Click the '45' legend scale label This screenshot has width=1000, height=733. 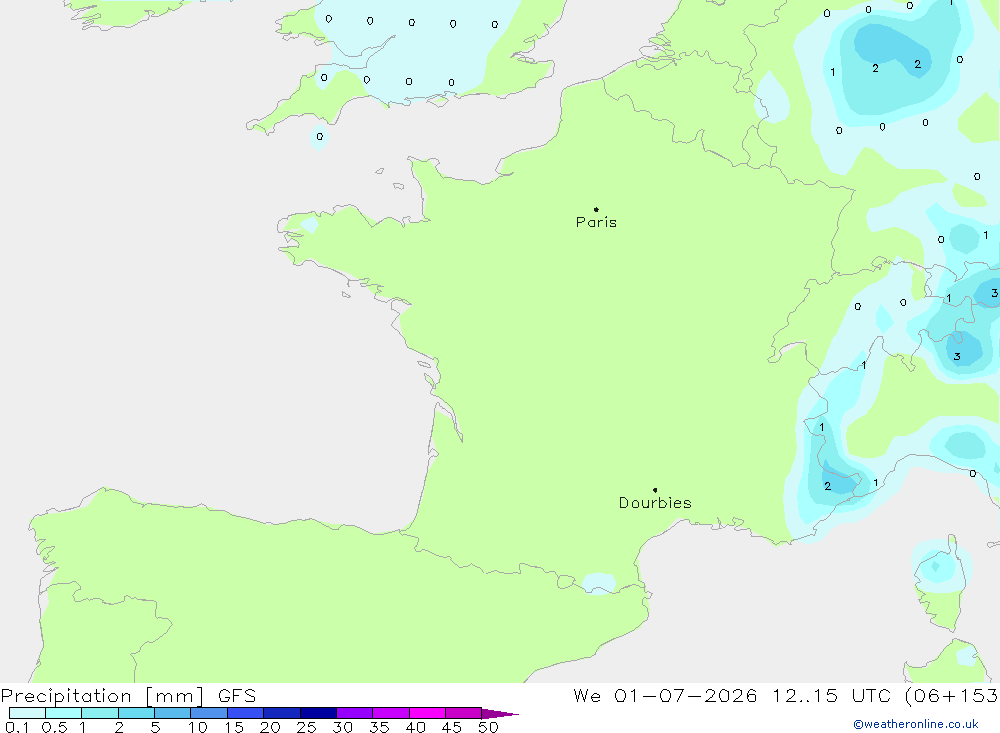452,727
